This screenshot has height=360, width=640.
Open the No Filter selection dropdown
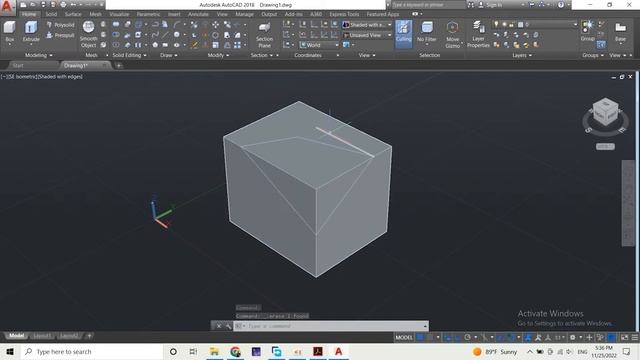click(x=427, y=32)
